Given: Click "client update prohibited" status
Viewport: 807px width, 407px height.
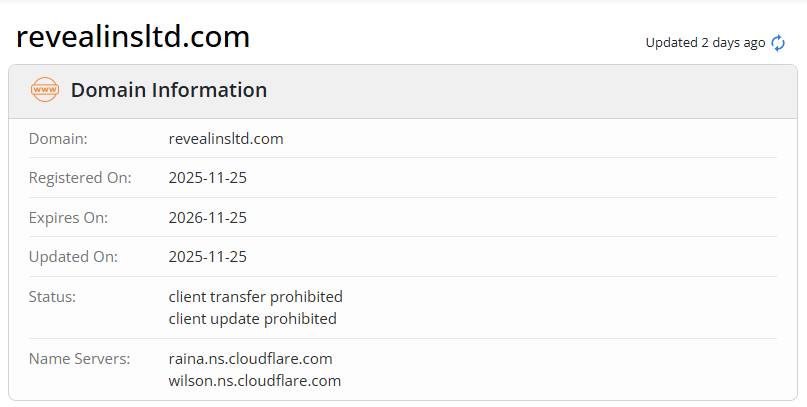Looking at the screenshot, I should pyautogui.click(x=253, y=319).
